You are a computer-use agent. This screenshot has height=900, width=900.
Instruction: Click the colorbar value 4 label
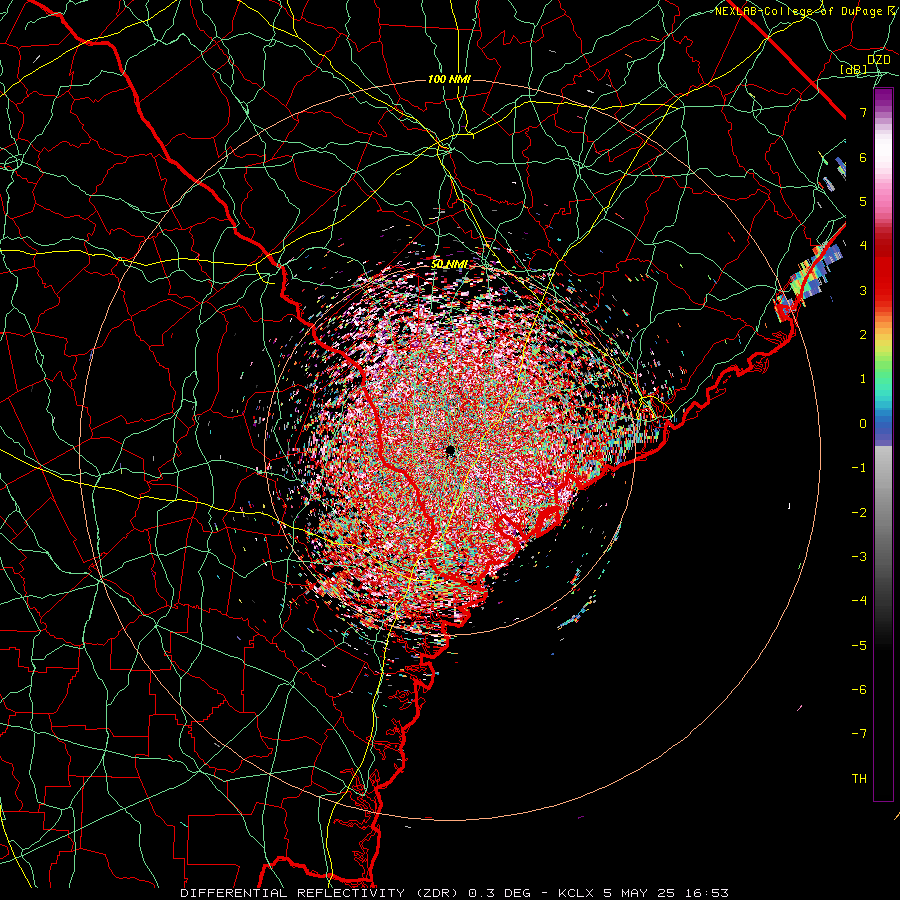tap(863, 246)
